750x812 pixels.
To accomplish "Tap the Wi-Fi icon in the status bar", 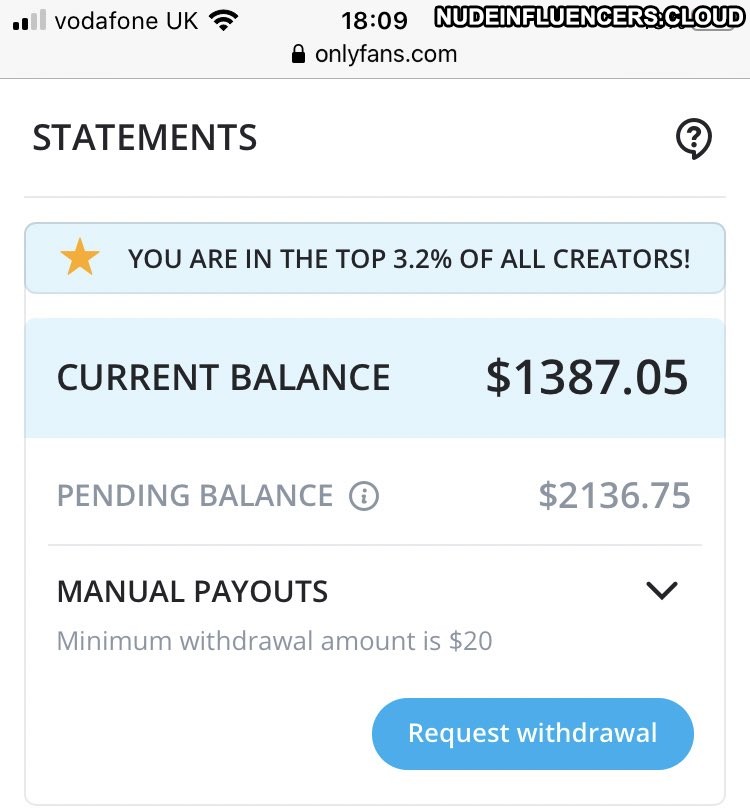I will (x=225, y=20).
